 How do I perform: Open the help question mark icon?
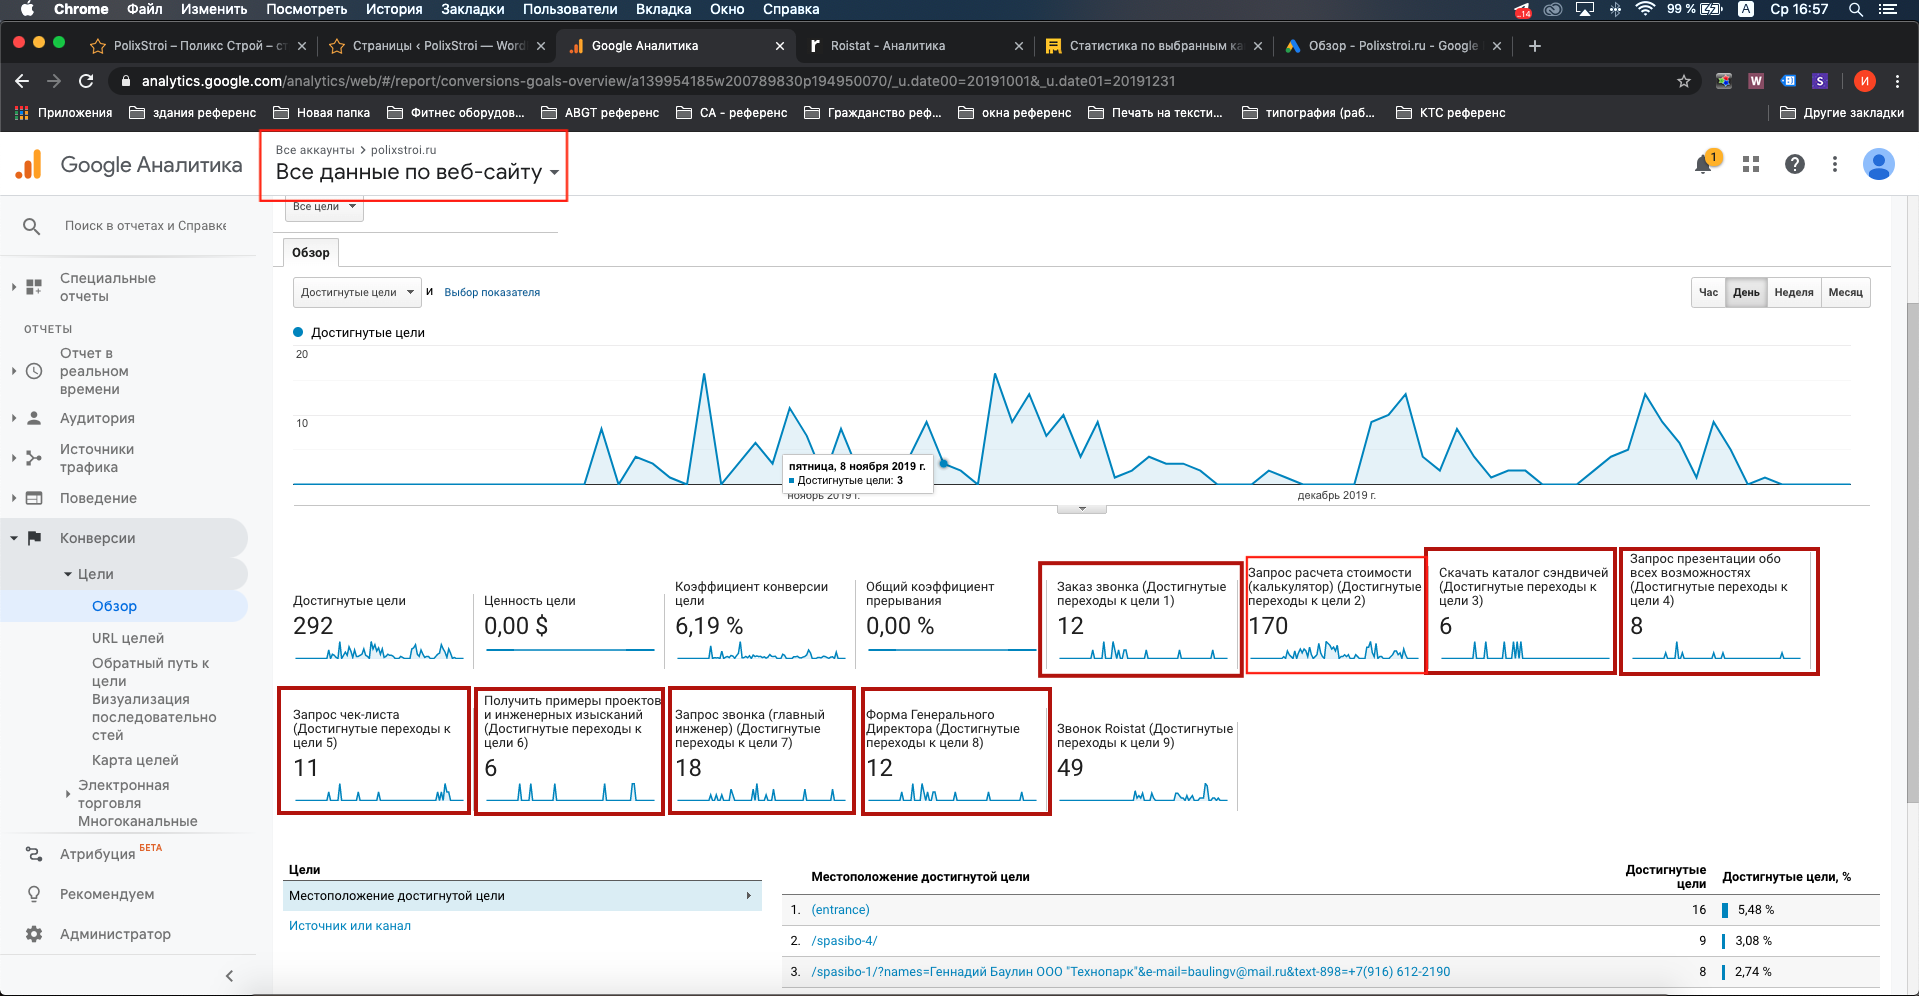[1795, 164]
